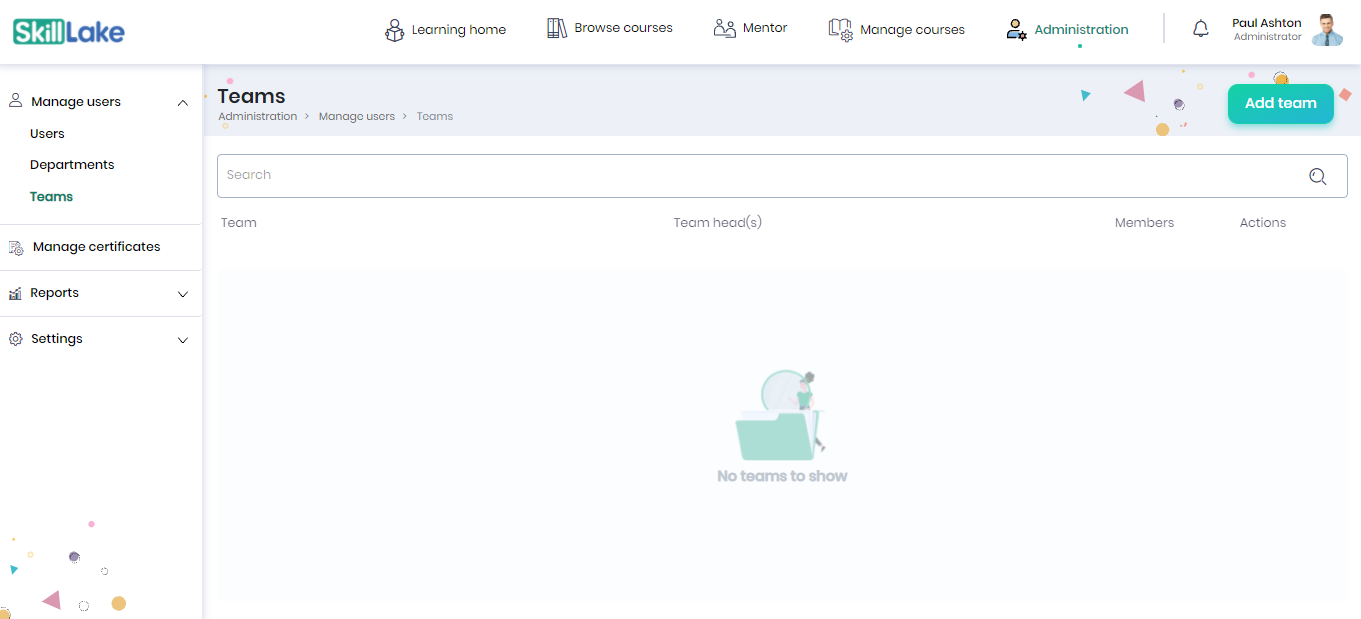The width and height of the screenshot is (1361, 619).
Task: Click the Paul Ashton username text
Action: tap(1267, 23)
